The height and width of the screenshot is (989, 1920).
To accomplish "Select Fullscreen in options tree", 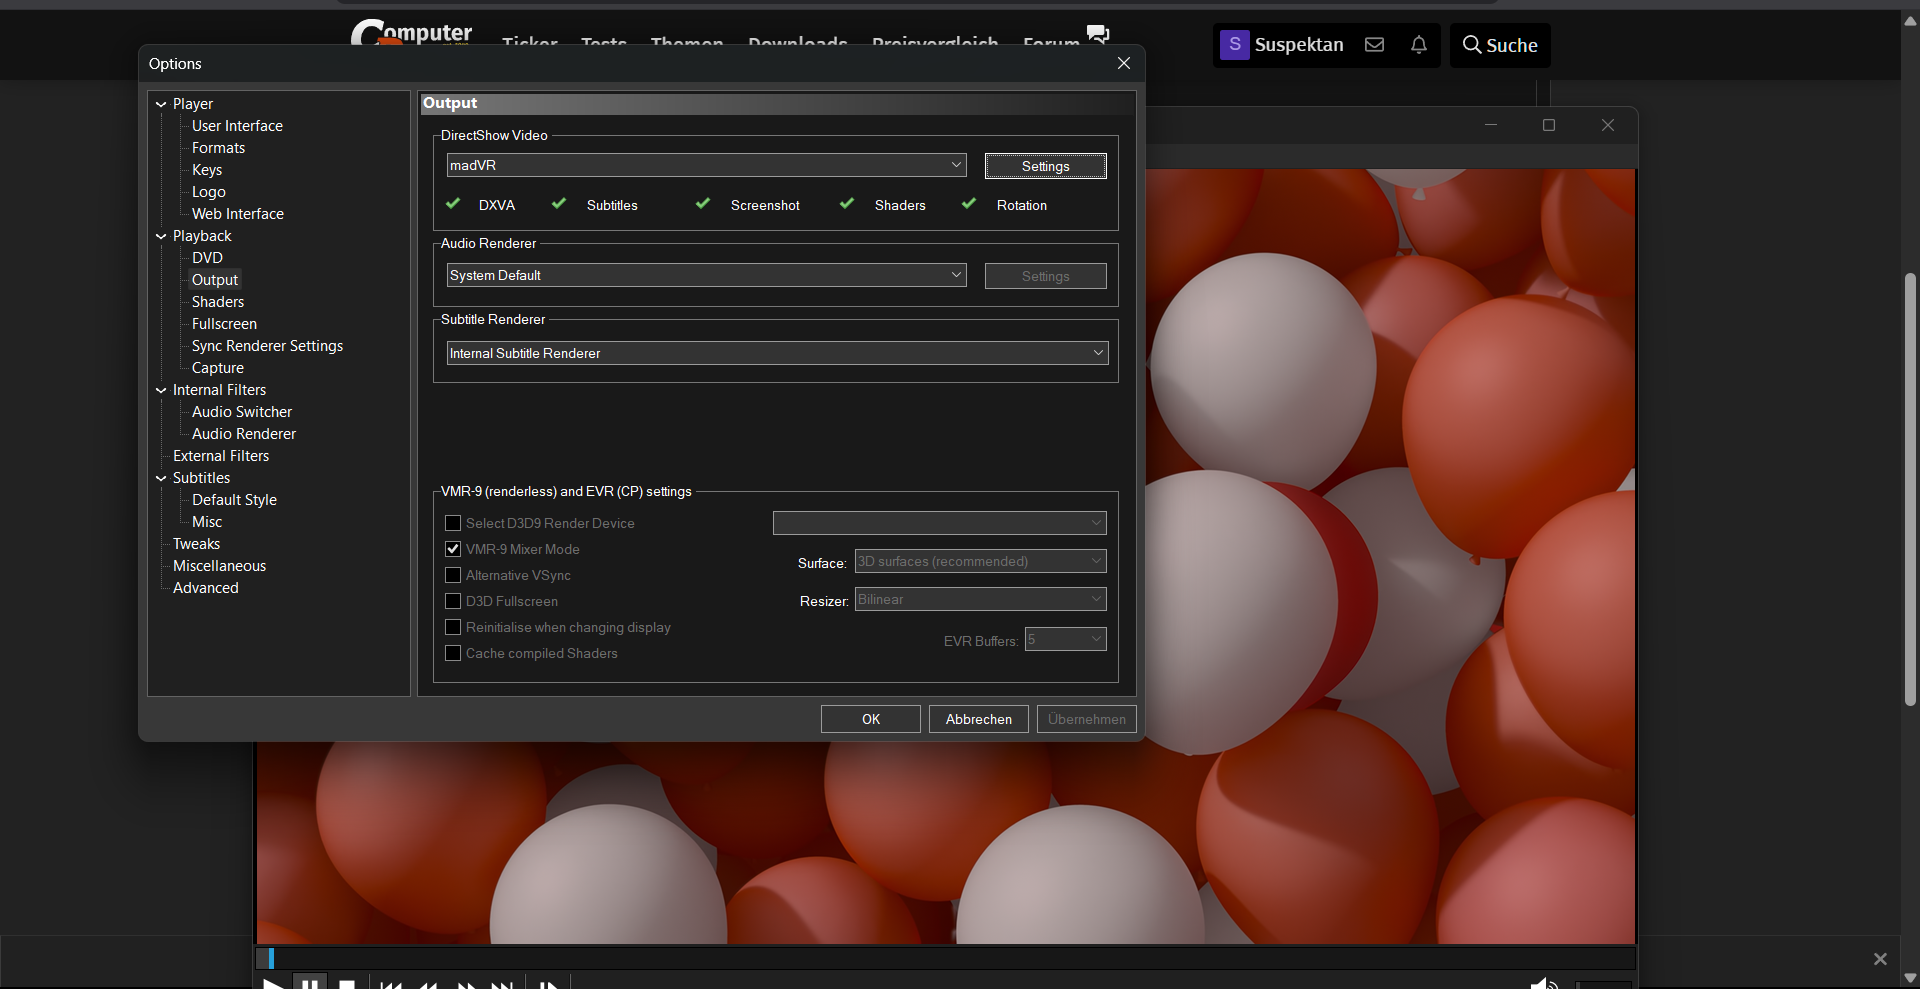I will click(224, 324).
